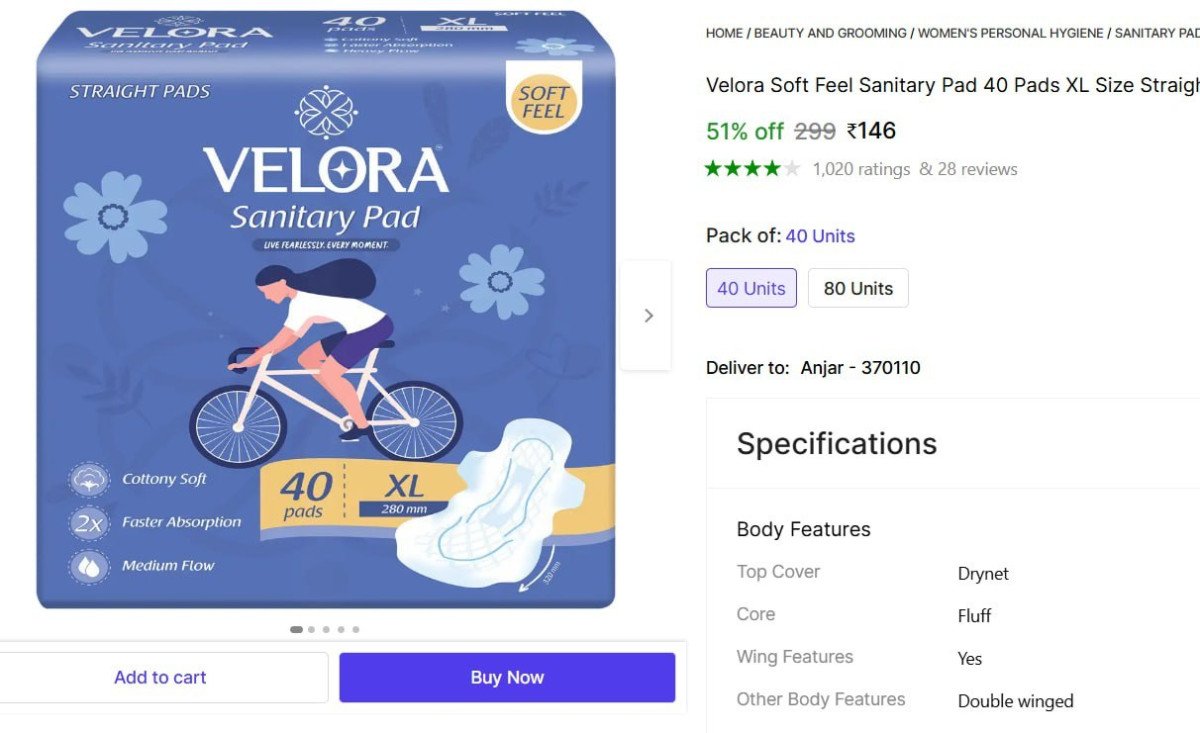Click the next image arrow chevron
This screenshot has height=733, width=1200.
click(x=648, y=315)
